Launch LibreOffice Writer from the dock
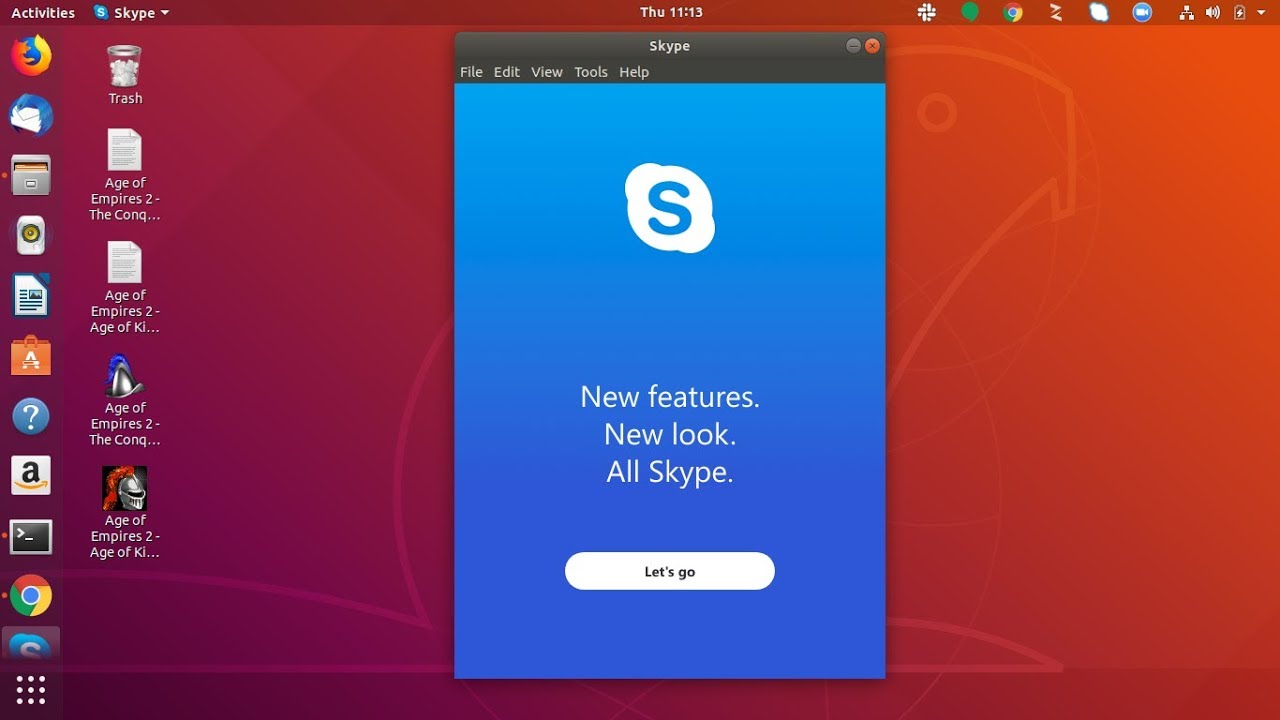 [x=31, y=296]
